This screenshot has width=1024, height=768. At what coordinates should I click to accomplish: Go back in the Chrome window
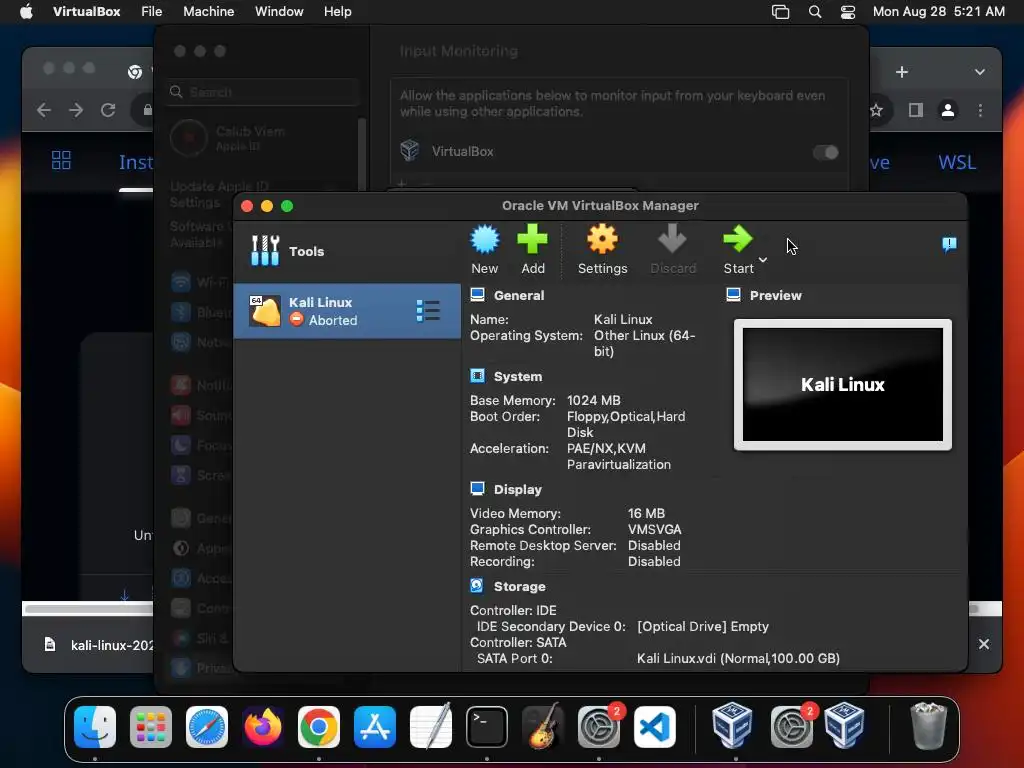(x=44, y=110)
